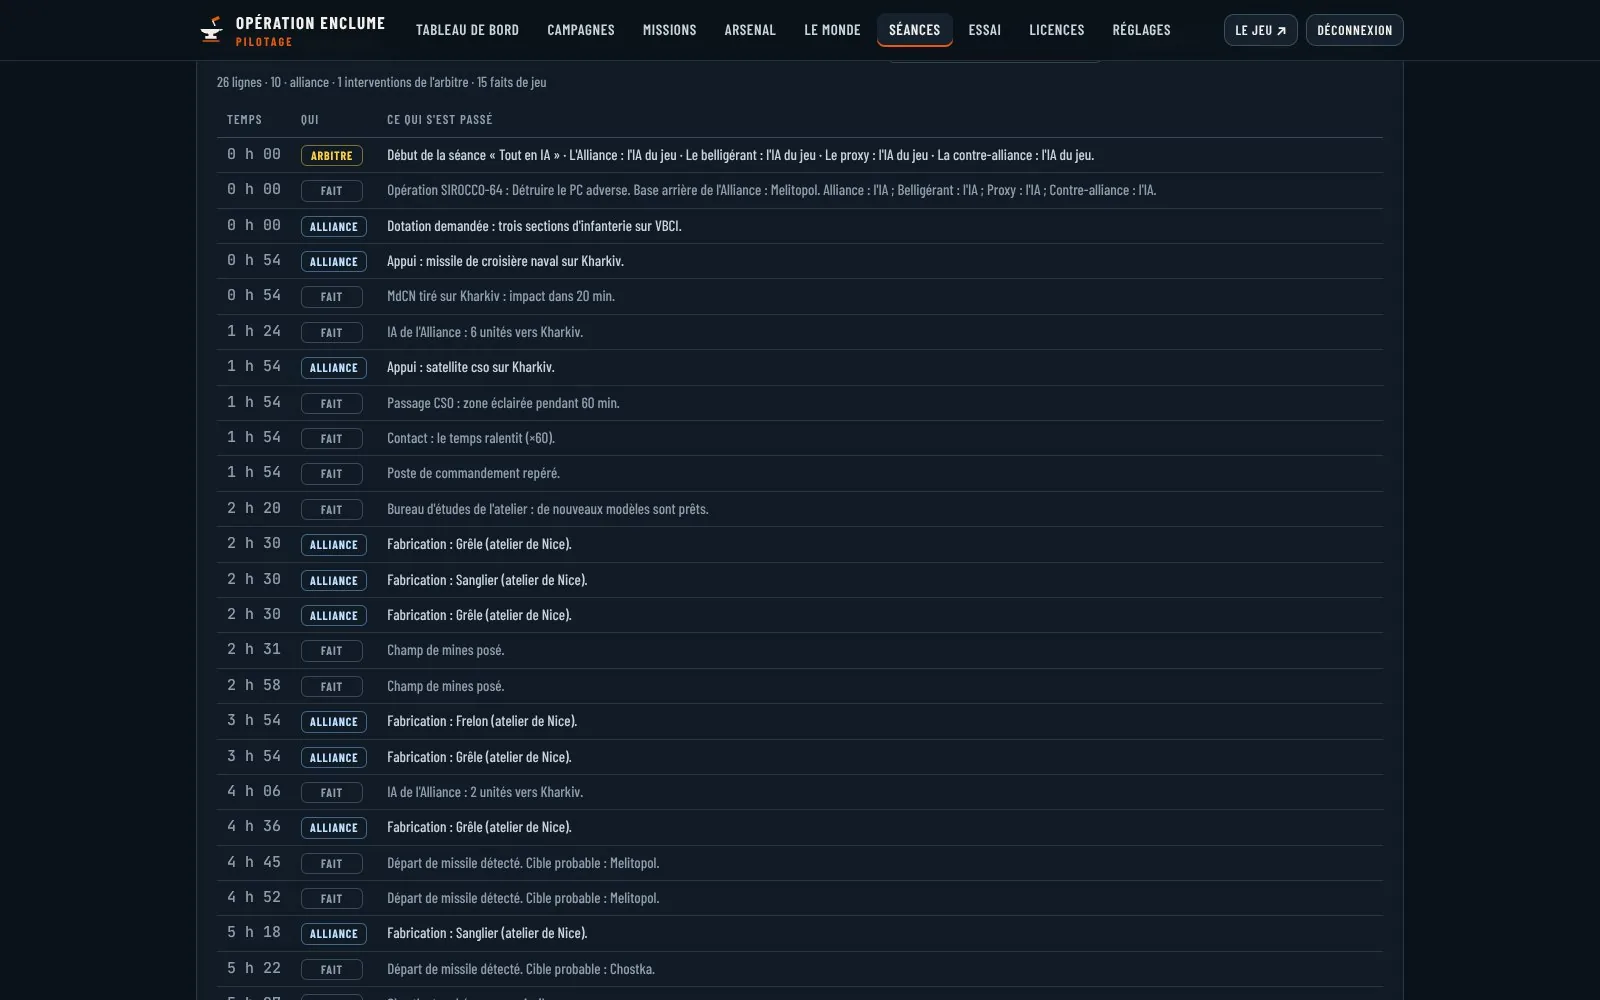Open the Tableau de bord menu
Image resolution: width=1600 pixels, height=1000 pixels.
(467, 30)
